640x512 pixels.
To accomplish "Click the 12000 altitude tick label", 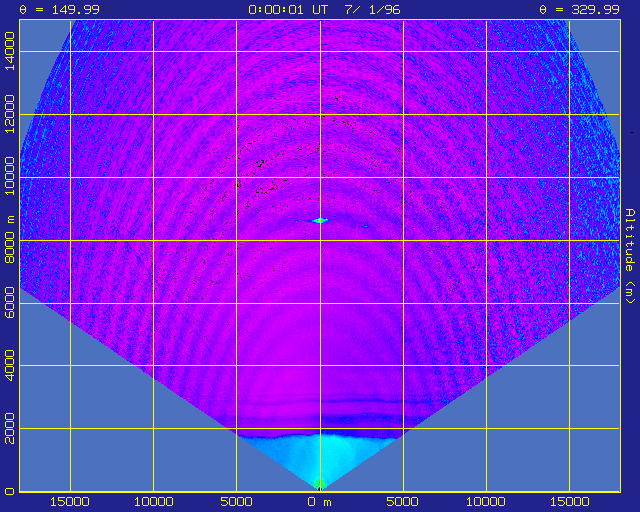I will (x=9, y=114).
